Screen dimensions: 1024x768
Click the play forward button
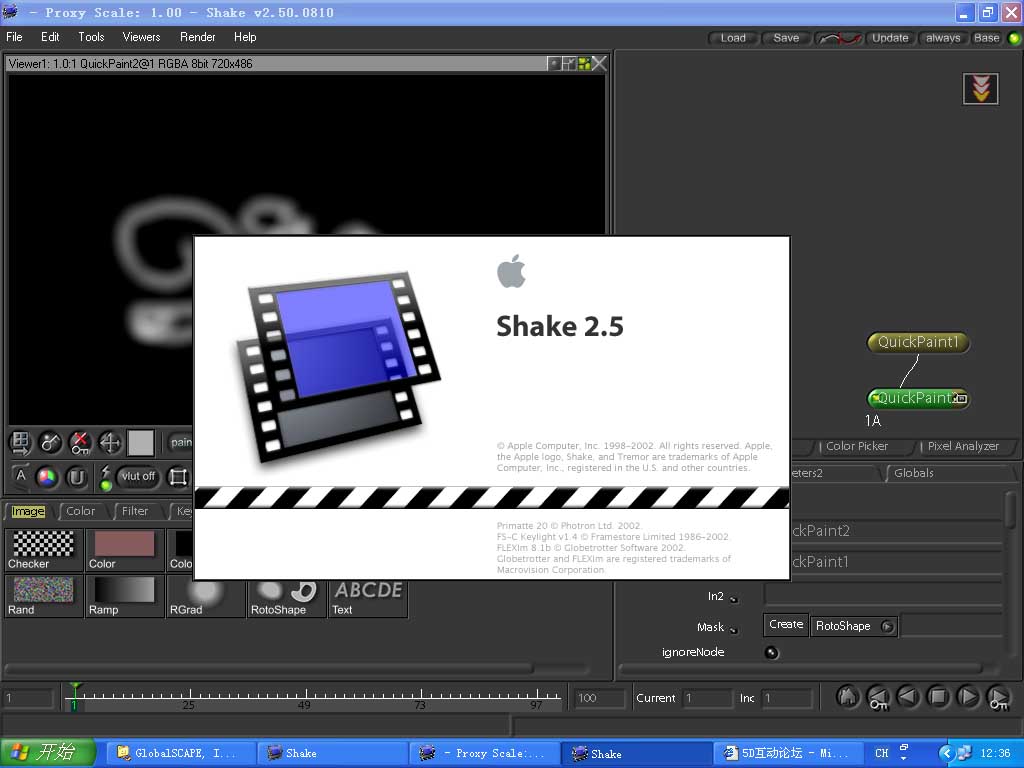click(x=968, y=697)
